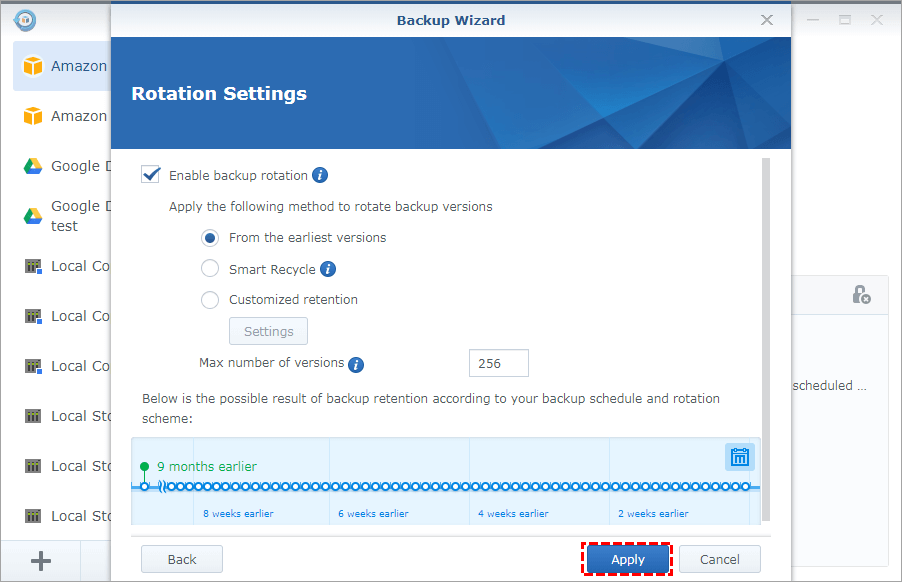
Task: Click info icon beside Enable backup rotation
Action: (x=320, y=175)
